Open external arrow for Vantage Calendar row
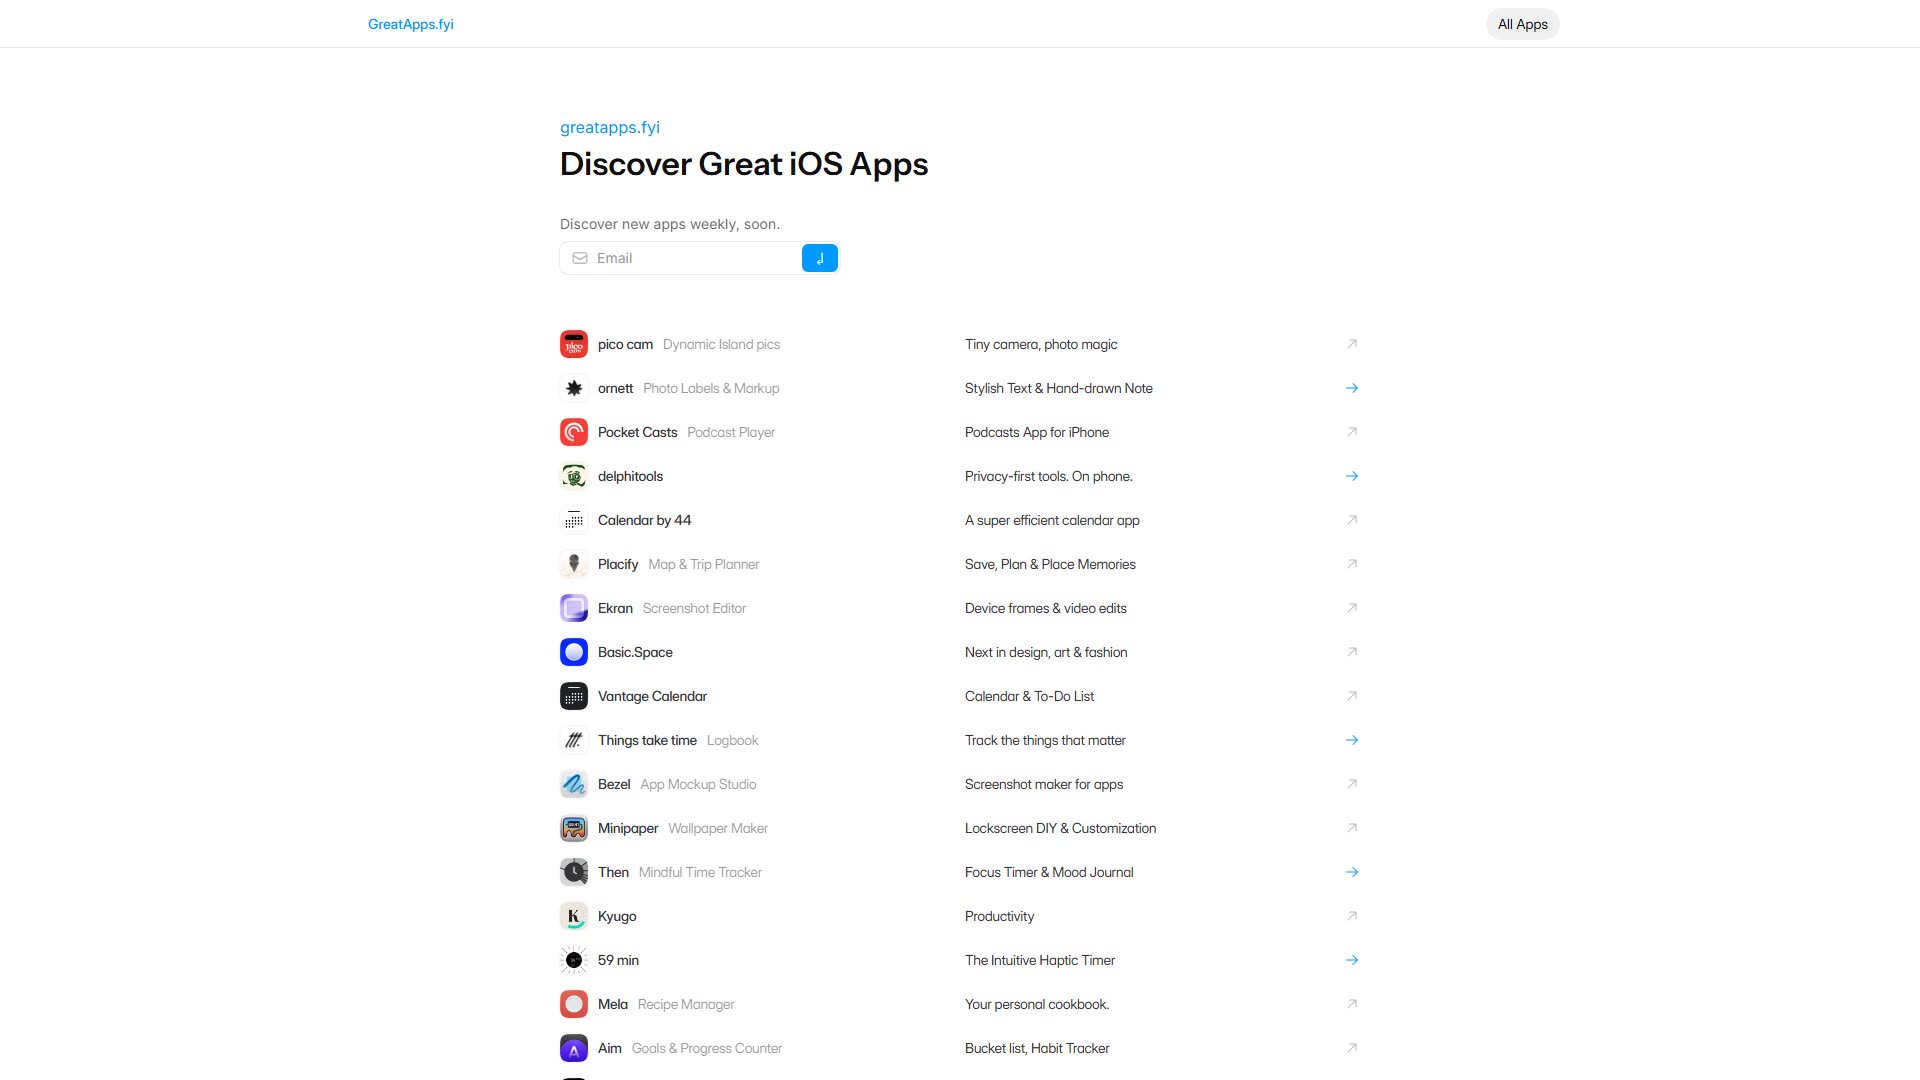Image resolution: width=1920 pixels, height=1080 pixels. (1352, 696)
